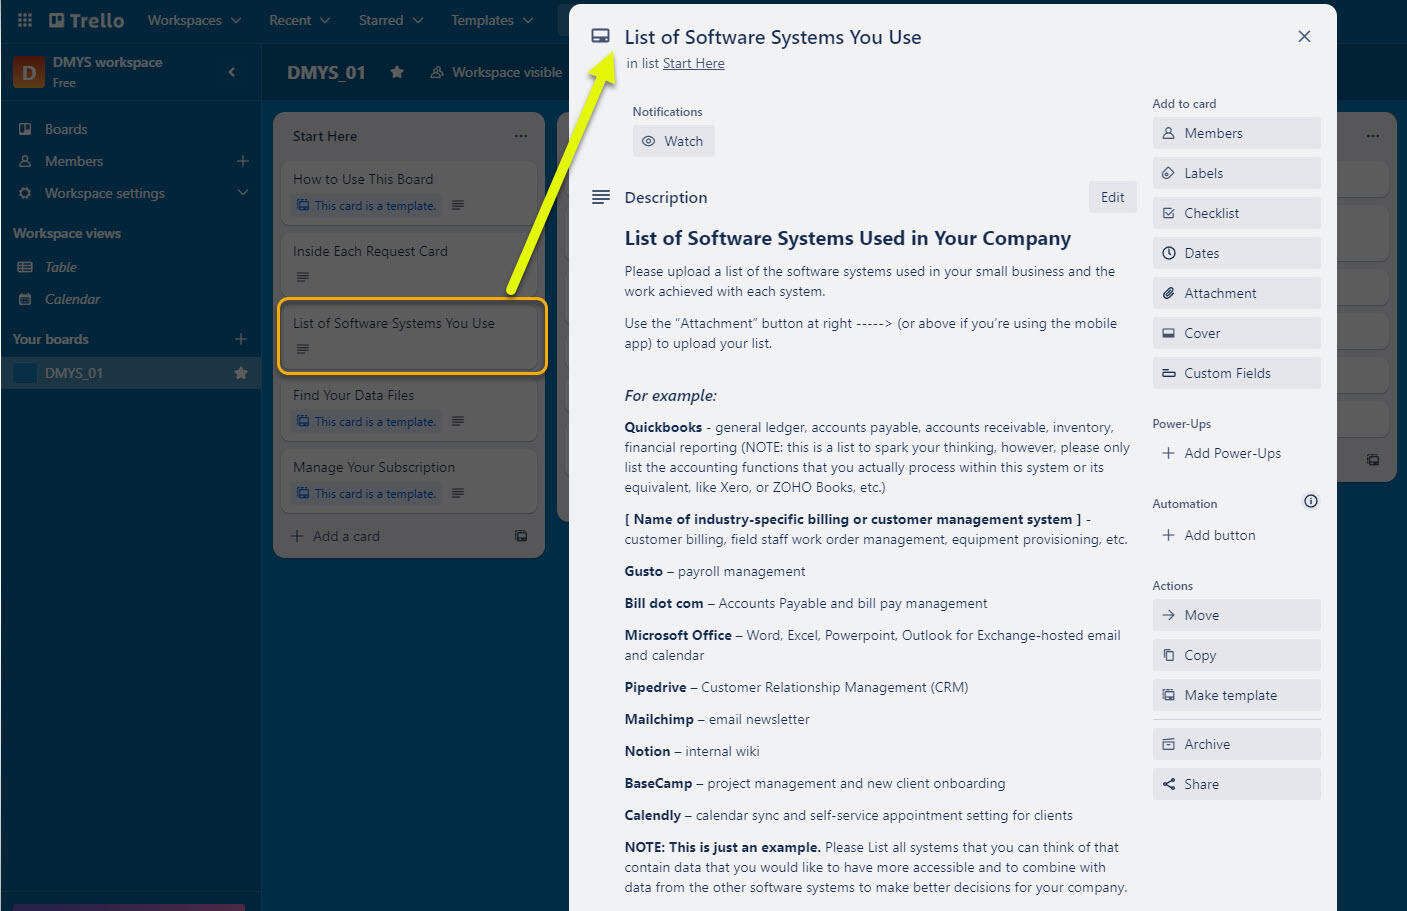
Task: Click the star icon beside board title DMYS_01
Action: (397, 72)
